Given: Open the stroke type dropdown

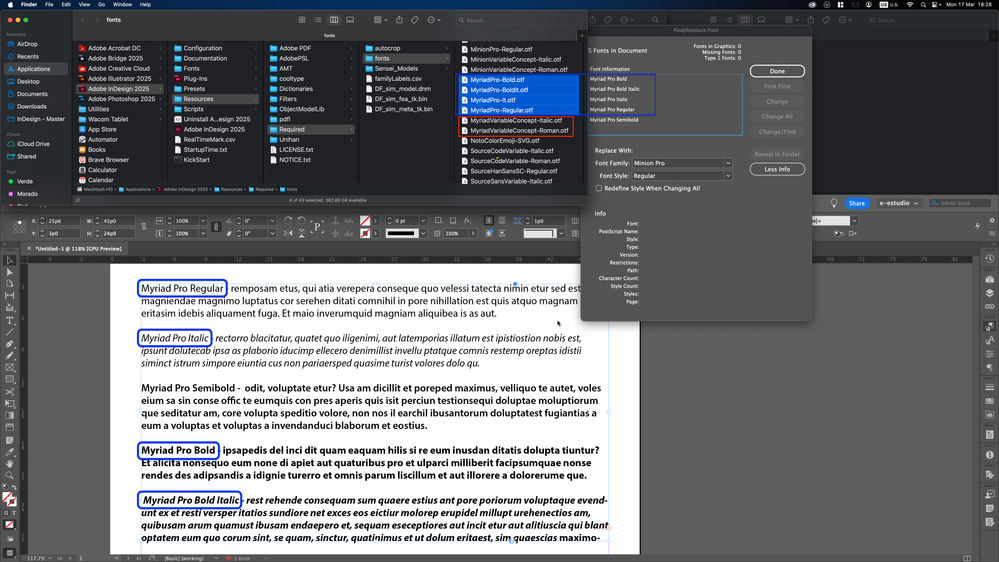Looking at the screenshot, I should point(423,233).
